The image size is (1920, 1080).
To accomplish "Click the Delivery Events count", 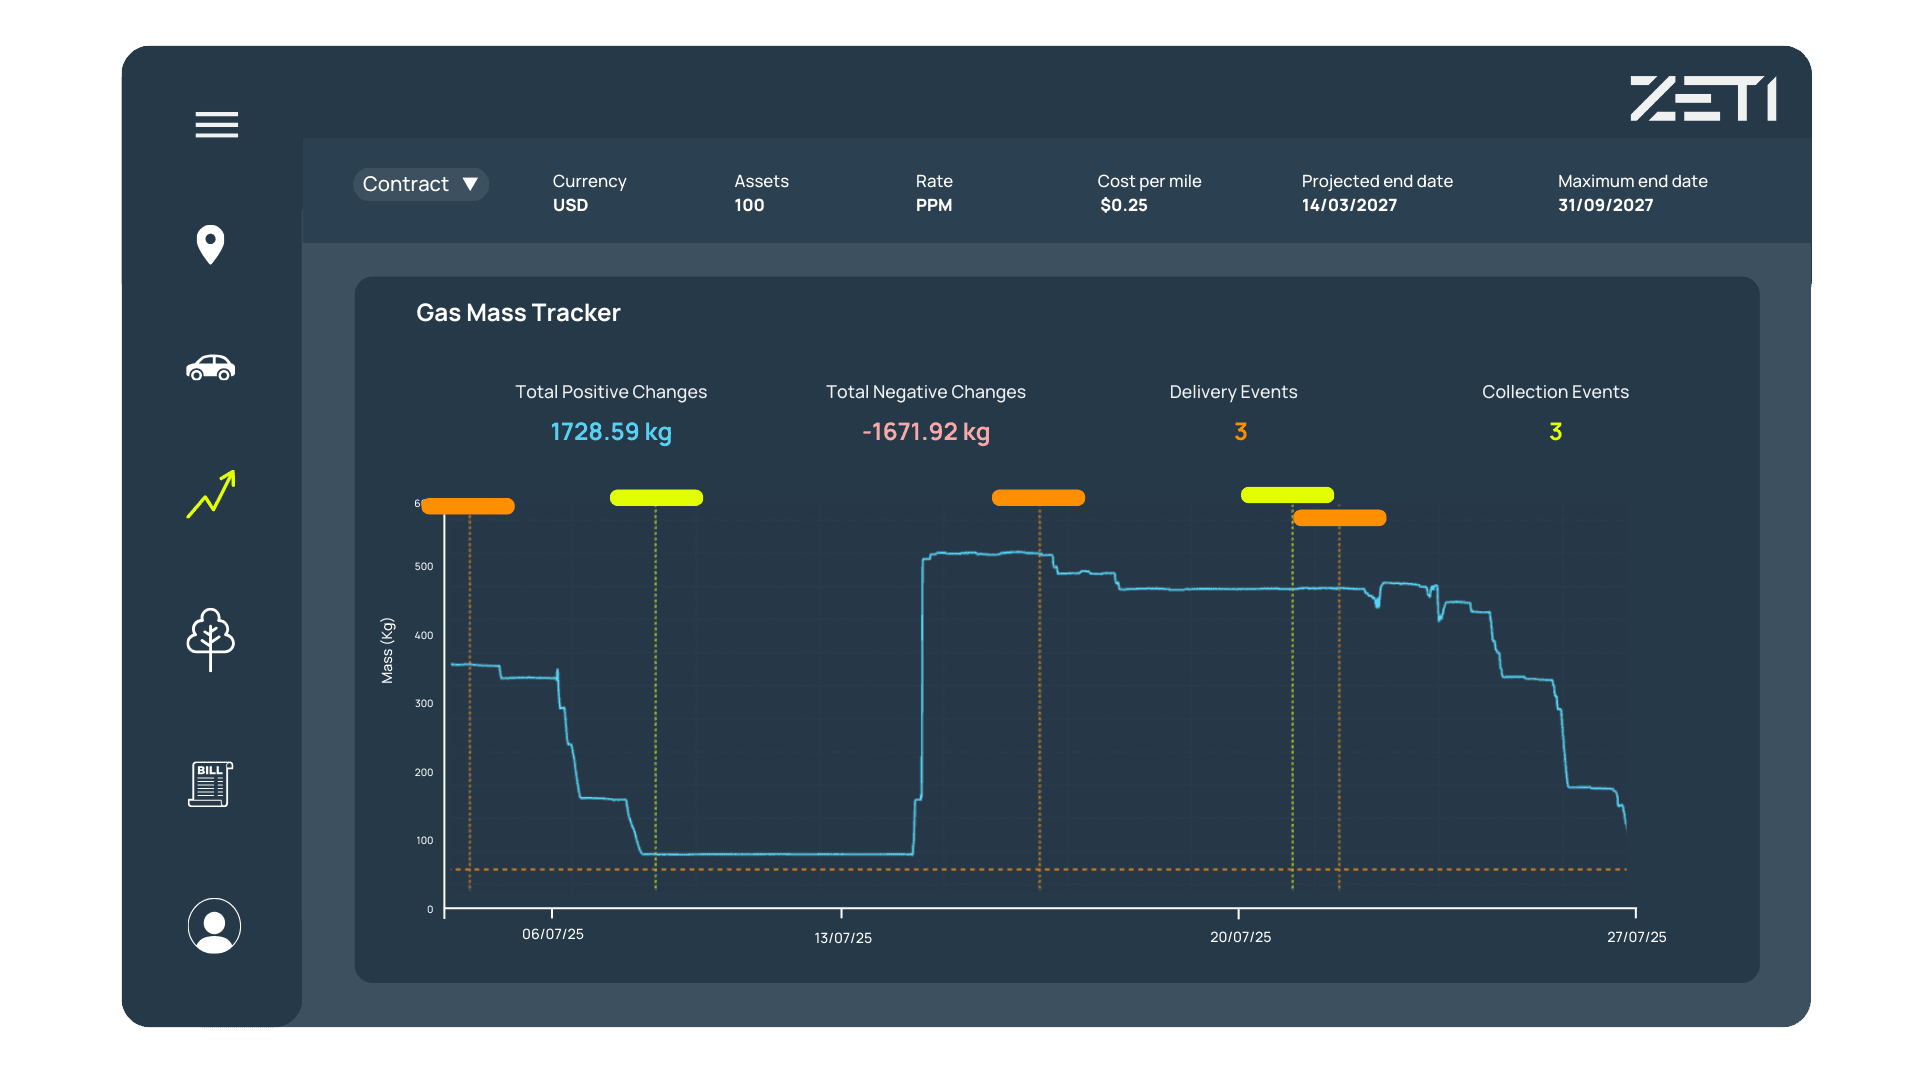I will point(1240,432).
